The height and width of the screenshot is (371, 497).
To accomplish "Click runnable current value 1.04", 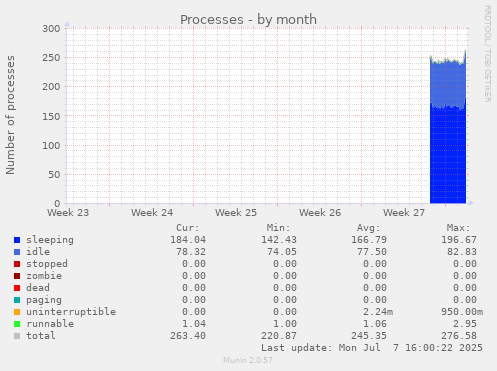I will click(194, 324).
